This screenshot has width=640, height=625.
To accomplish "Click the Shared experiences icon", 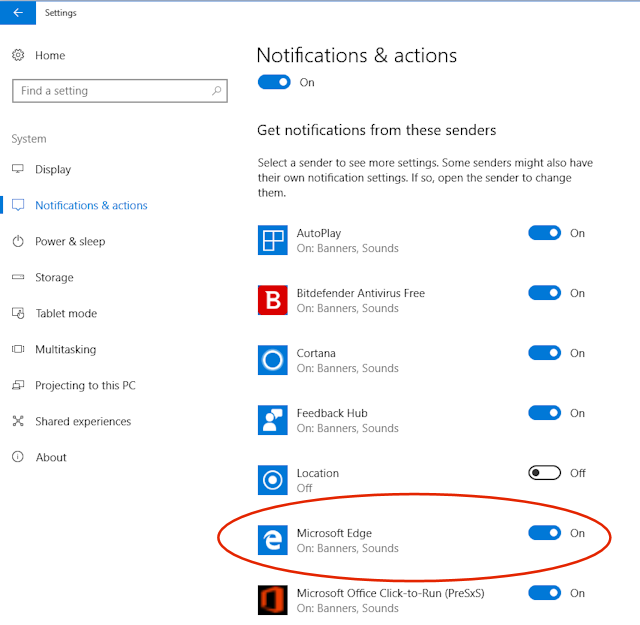I will (18, 421).
